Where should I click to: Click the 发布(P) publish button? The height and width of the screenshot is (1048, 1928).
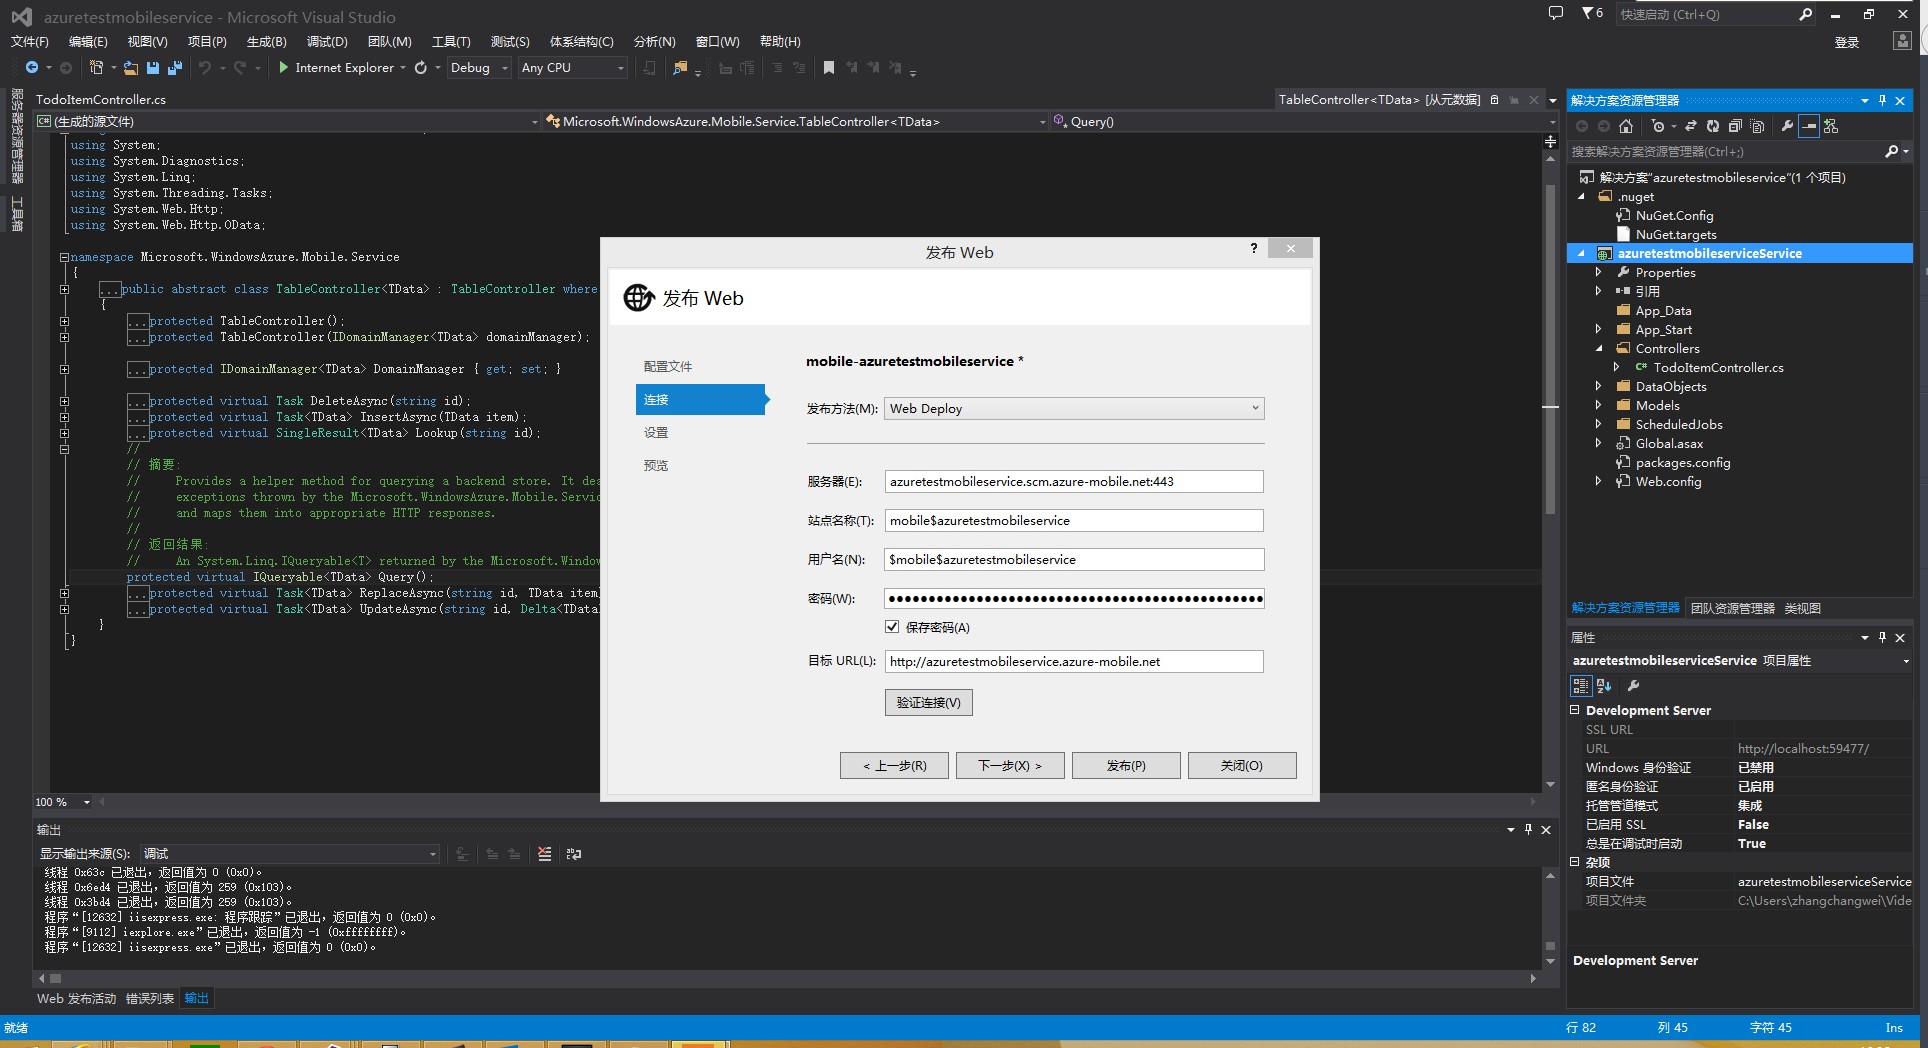[x=1126, y=766]
